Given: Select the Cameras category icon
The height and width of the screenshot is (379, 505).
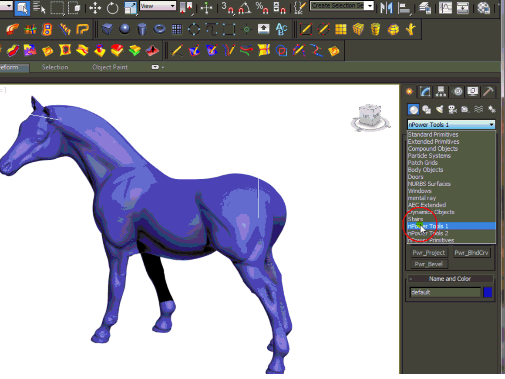Looking at the screenshot, I should point(452,109).
